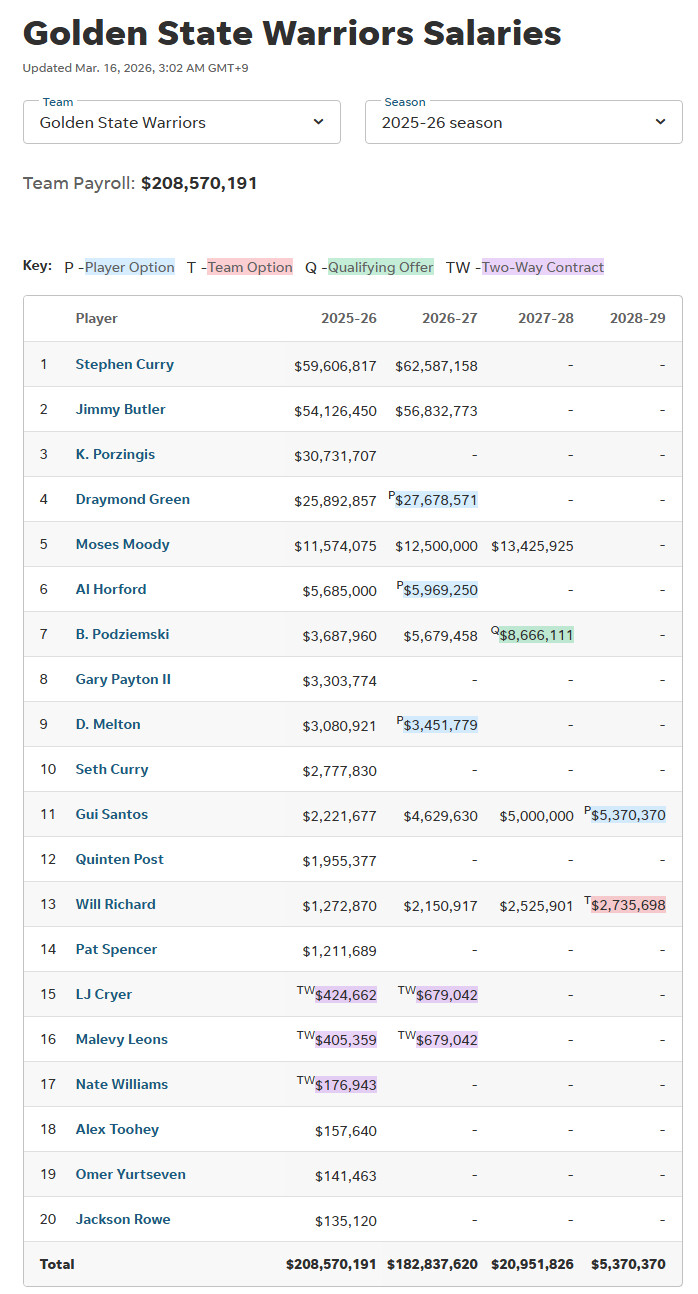Click Al Horford's player link

pos(111,589)
